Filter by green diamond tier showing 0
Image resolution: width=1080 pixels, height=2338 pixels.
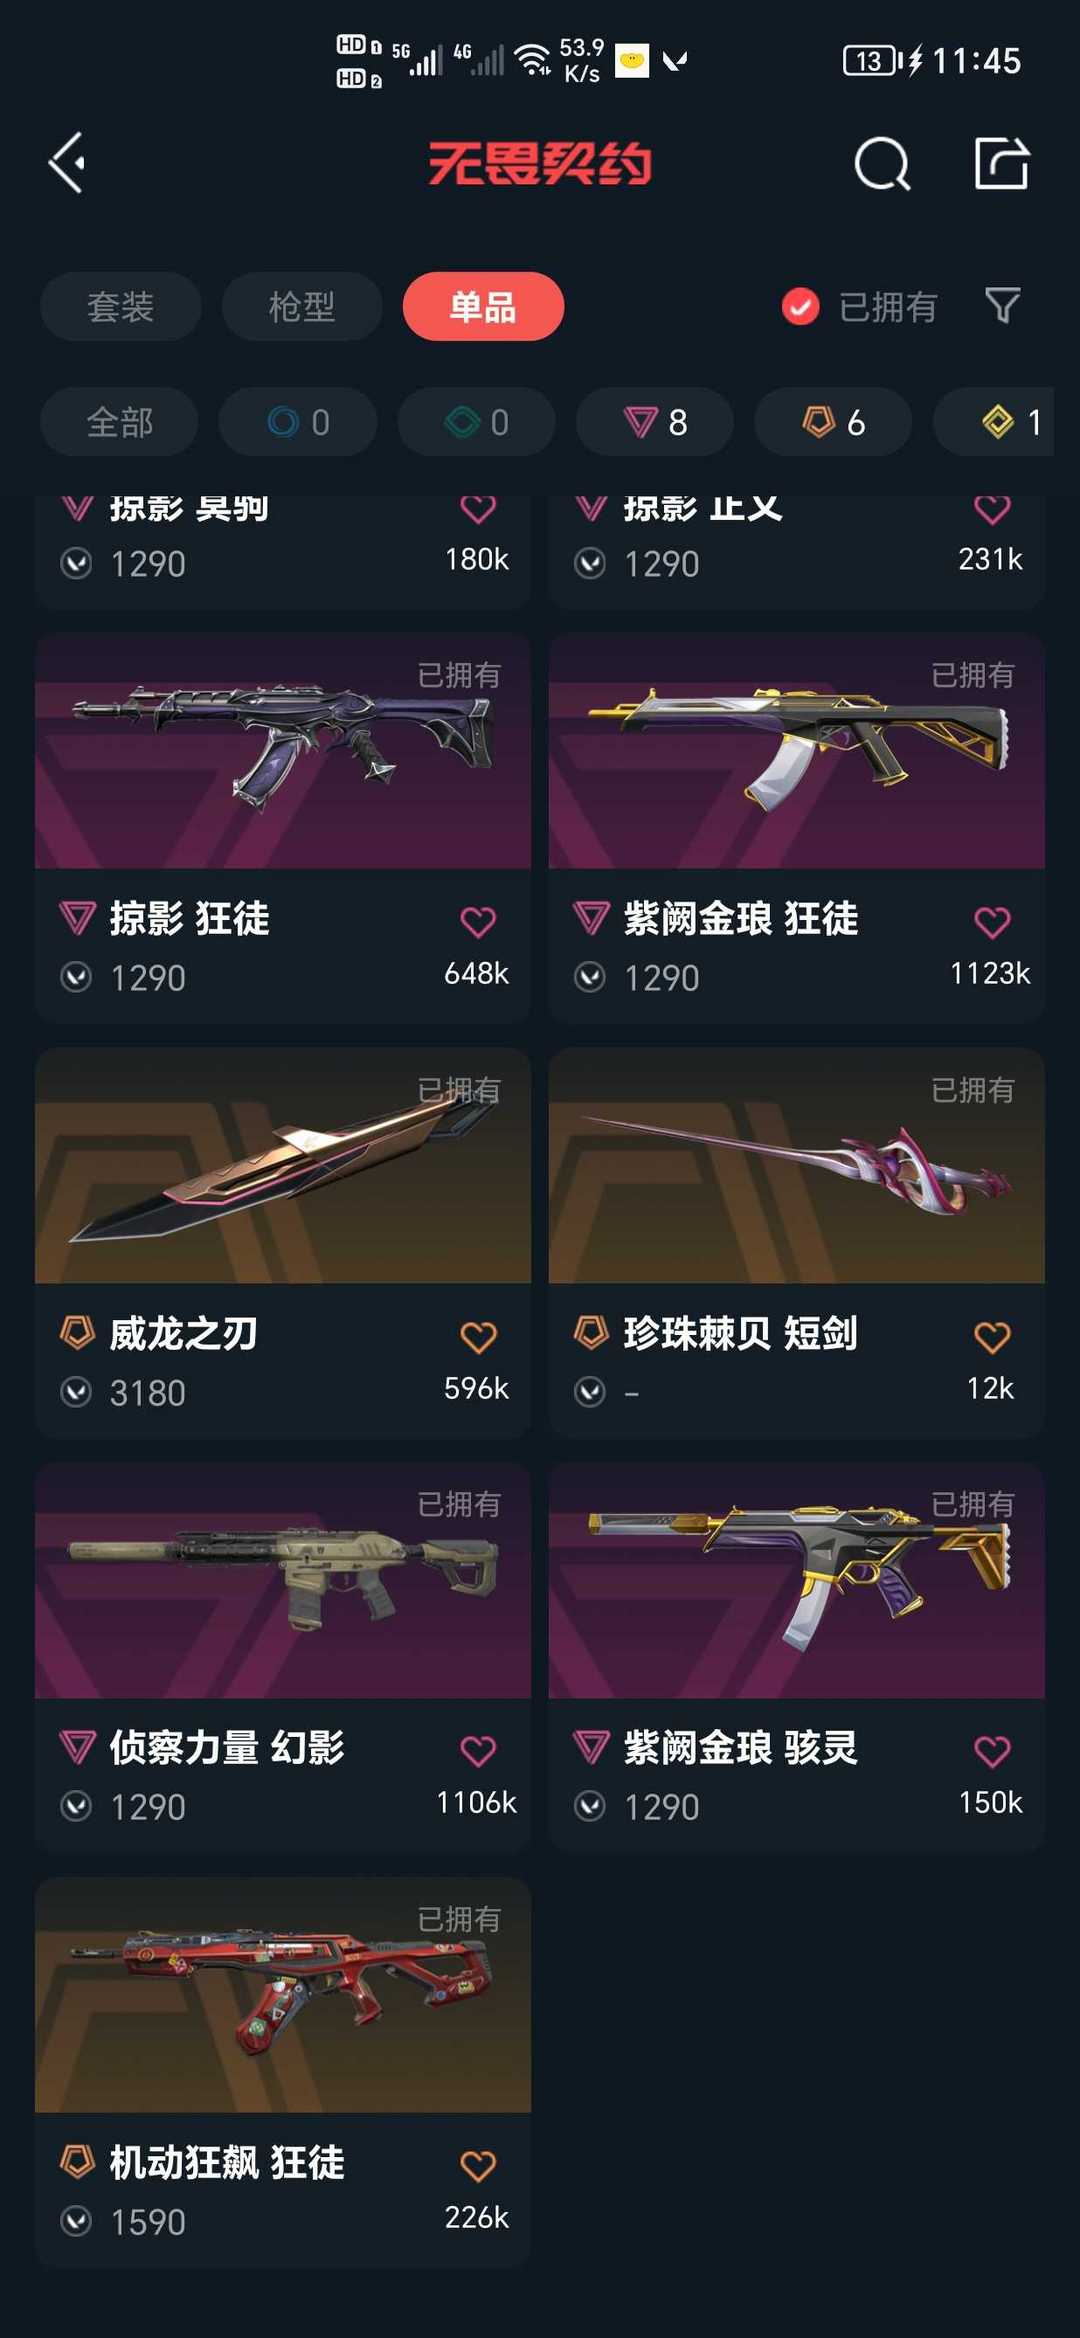476,422
